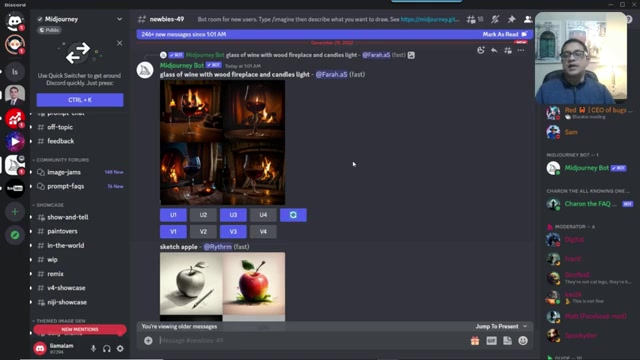Viewport: 640px width, 360px height.
Task: Open the emoji picker
Action: click(x=523, y=340)
